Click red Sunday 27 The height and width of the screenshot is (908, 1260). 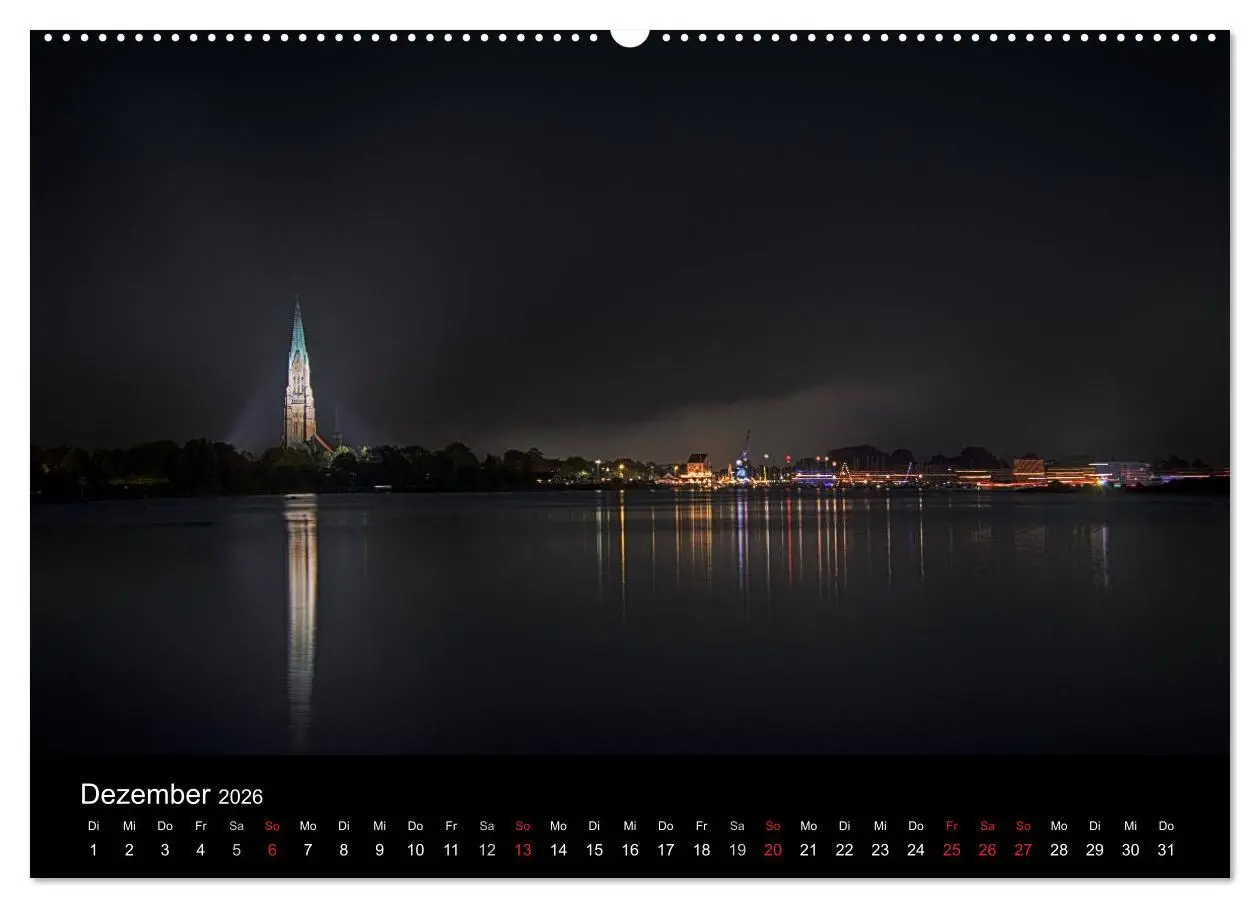[x=1023, y=850]
